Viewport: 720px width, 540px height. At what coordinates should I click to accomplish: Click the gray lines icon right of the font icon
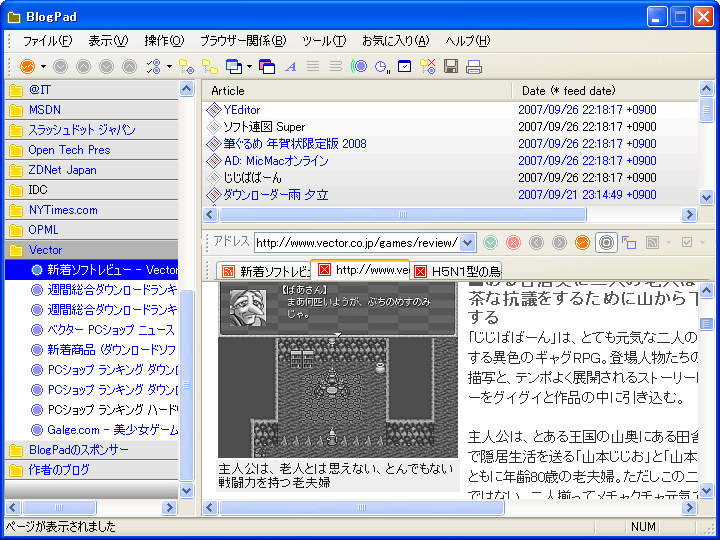click(x=313, y=67)
